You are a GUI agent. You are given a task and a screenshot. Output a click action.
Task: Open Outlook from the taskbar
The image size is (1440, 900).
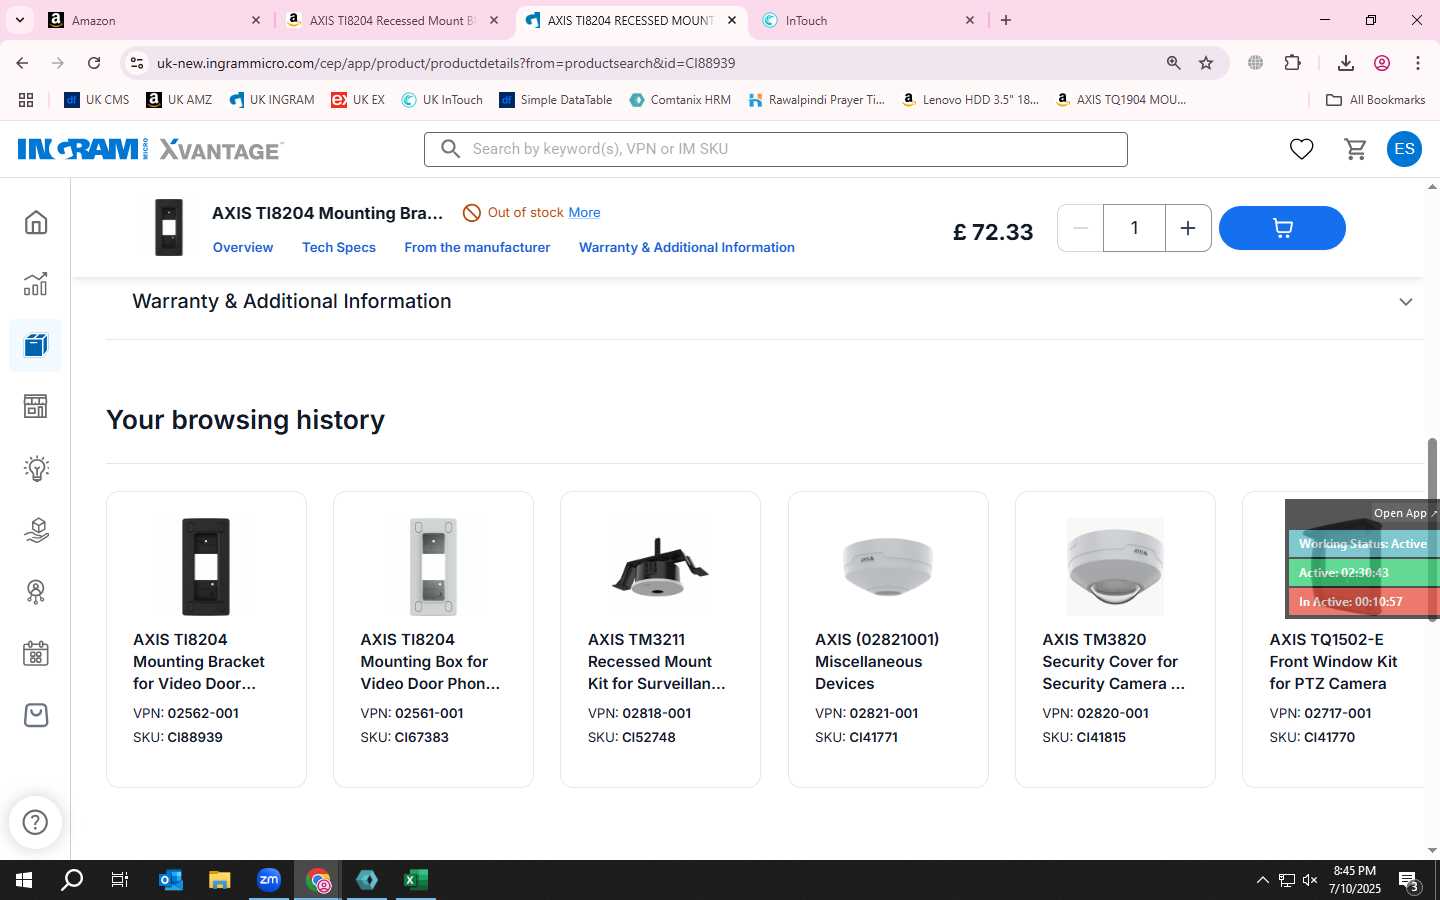pyautogui.click(x=171, y=880)
